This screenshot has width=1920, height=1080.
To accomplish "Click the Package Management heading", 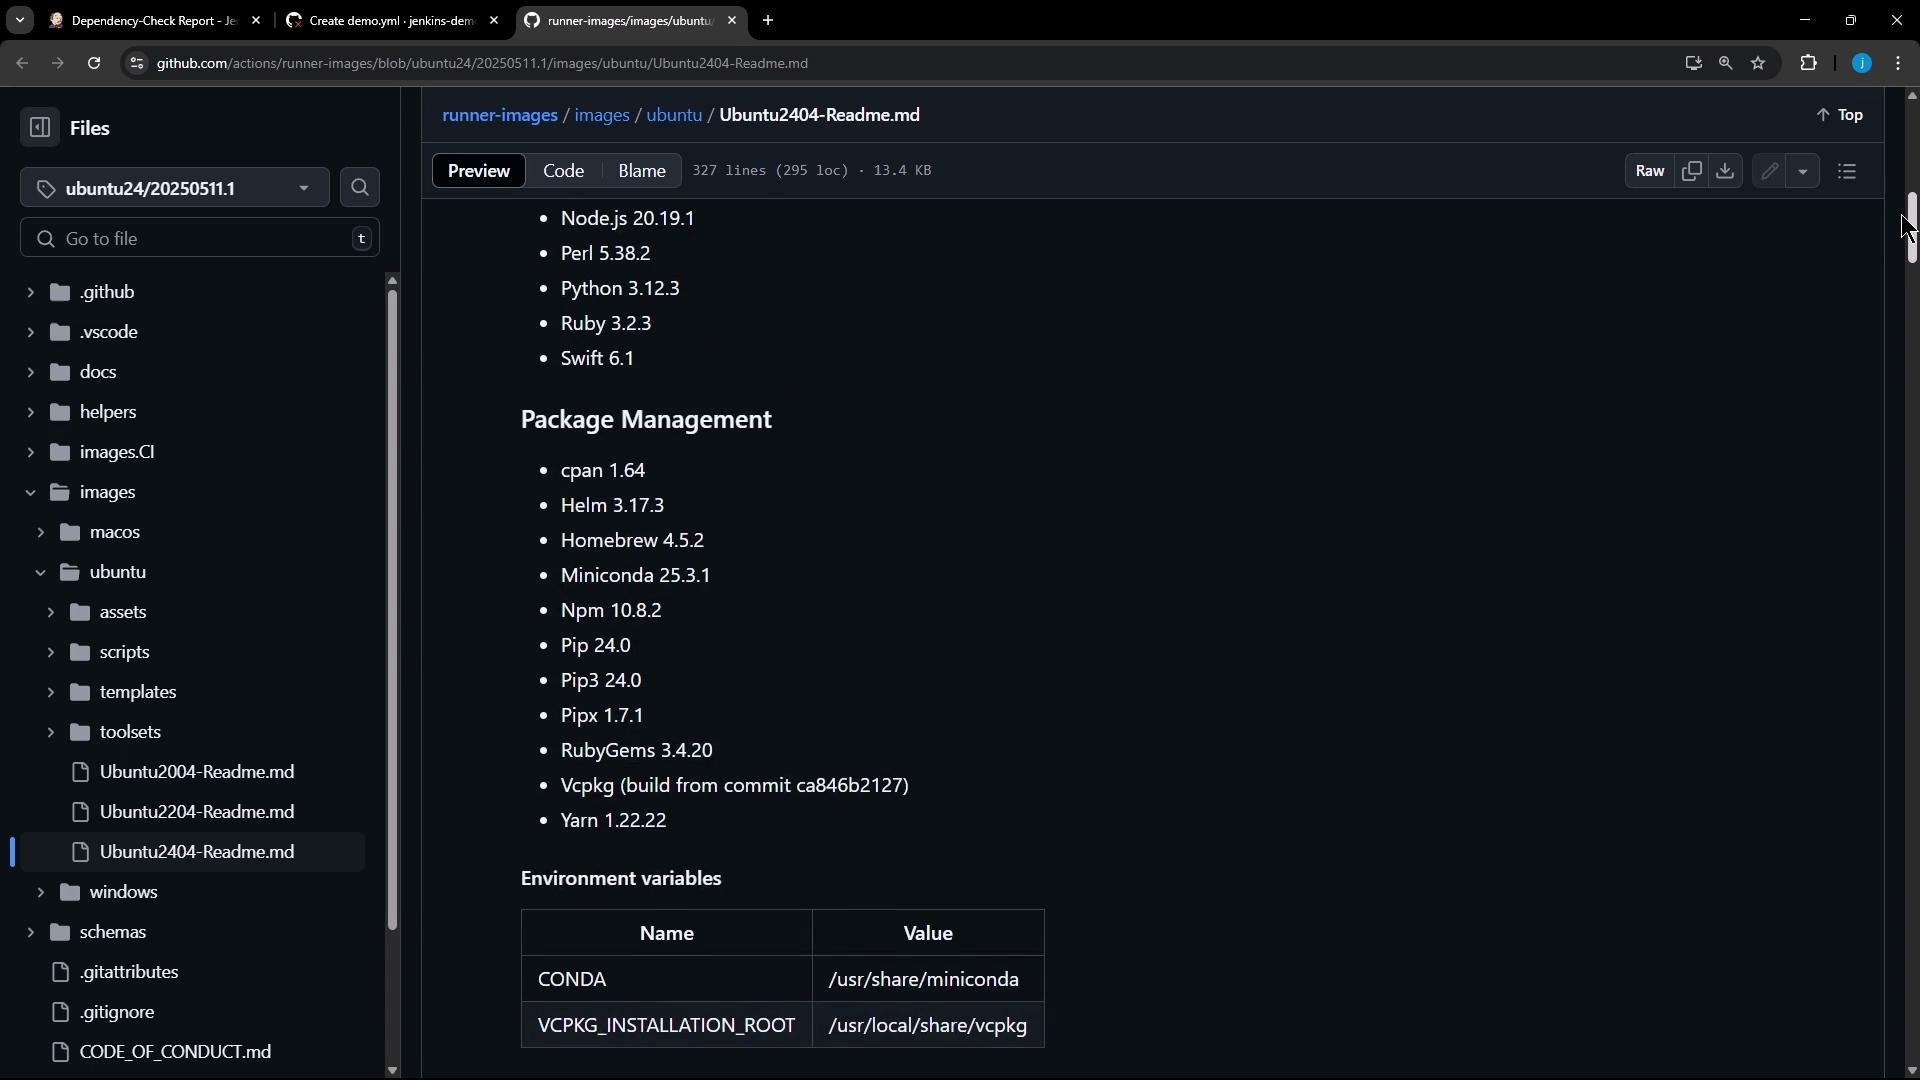I will pyautogui.click(x=646, y=419).
